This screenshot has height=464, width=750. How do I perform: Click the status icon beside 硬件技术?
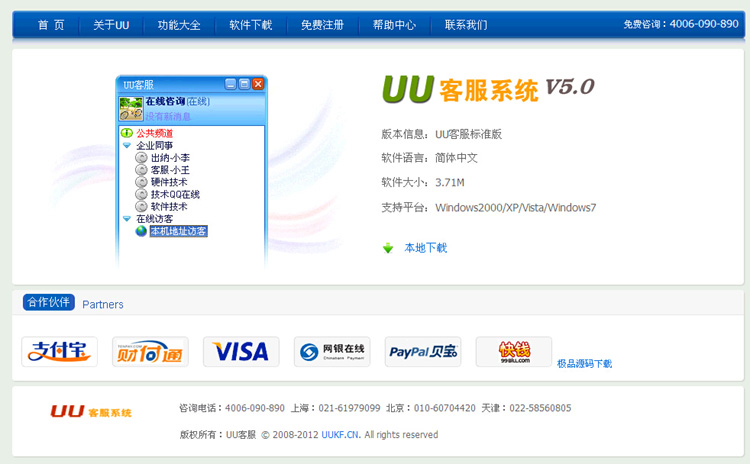tap(141, 182)
